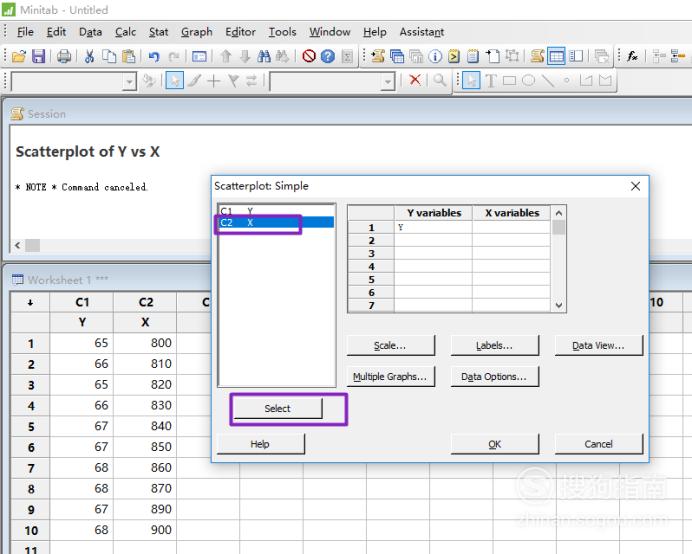
Task: Click the red X delete icon
Action: coord(415,80)
